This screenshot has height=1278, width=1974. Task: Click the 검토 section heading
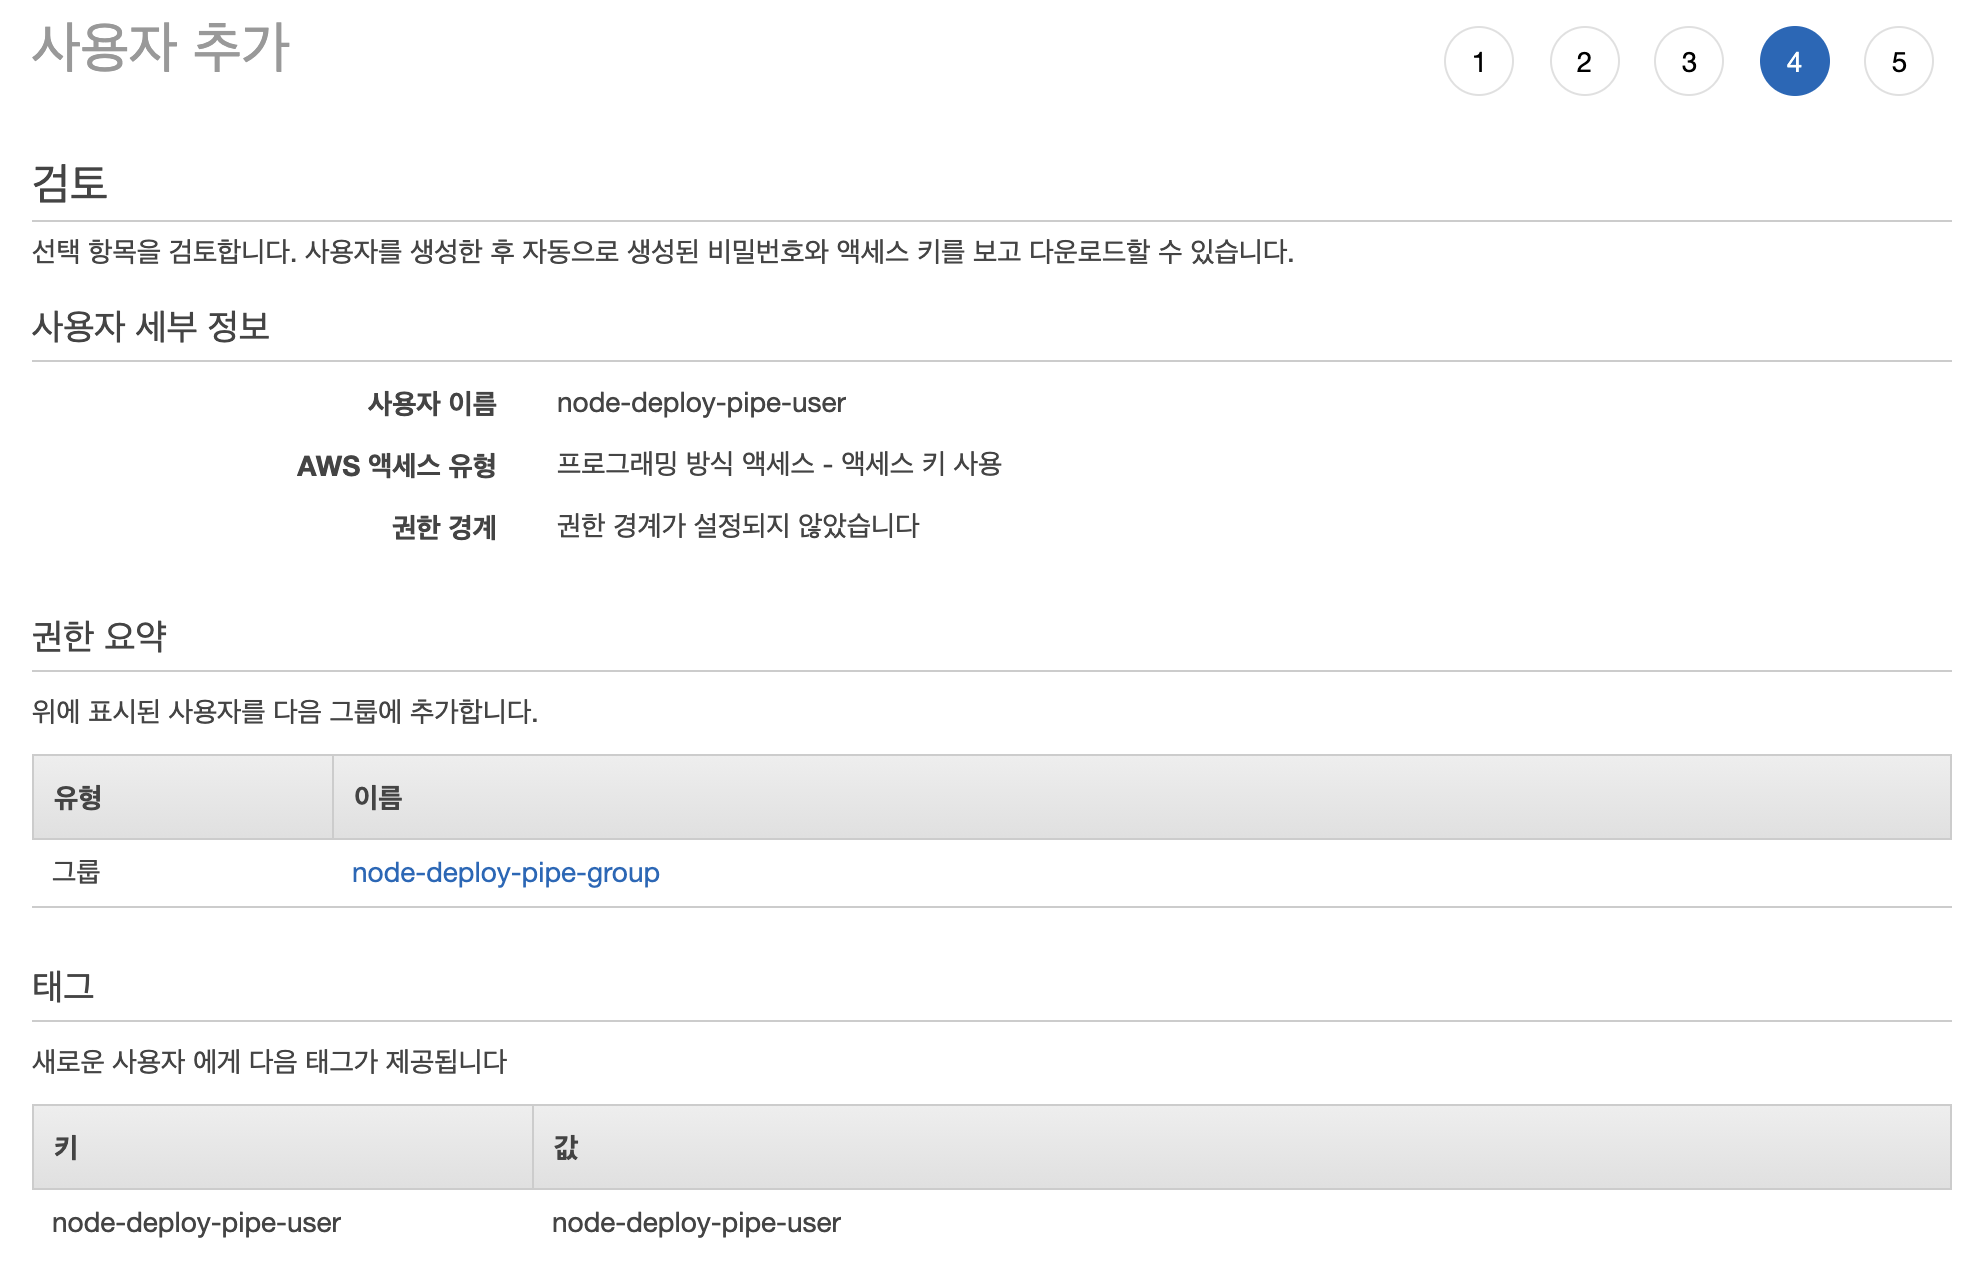(x=69, y=183)
